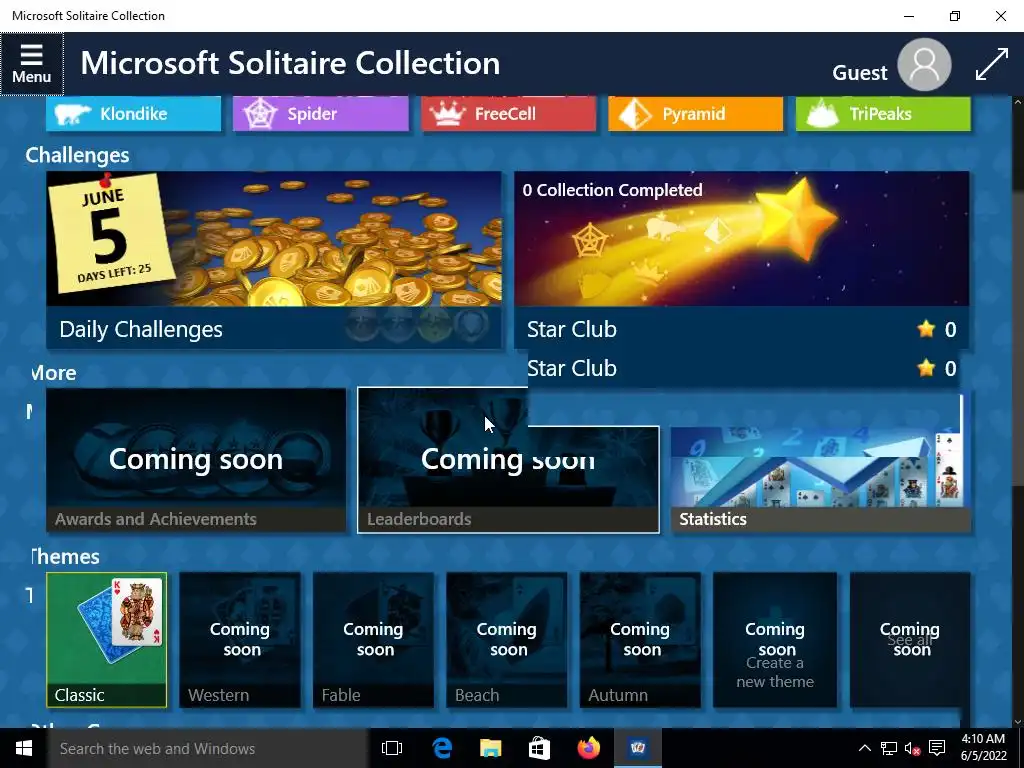Screen dimensions: 1024x768
Task: Open the Daily Challenges tile
Action: (x=274, y=260)
